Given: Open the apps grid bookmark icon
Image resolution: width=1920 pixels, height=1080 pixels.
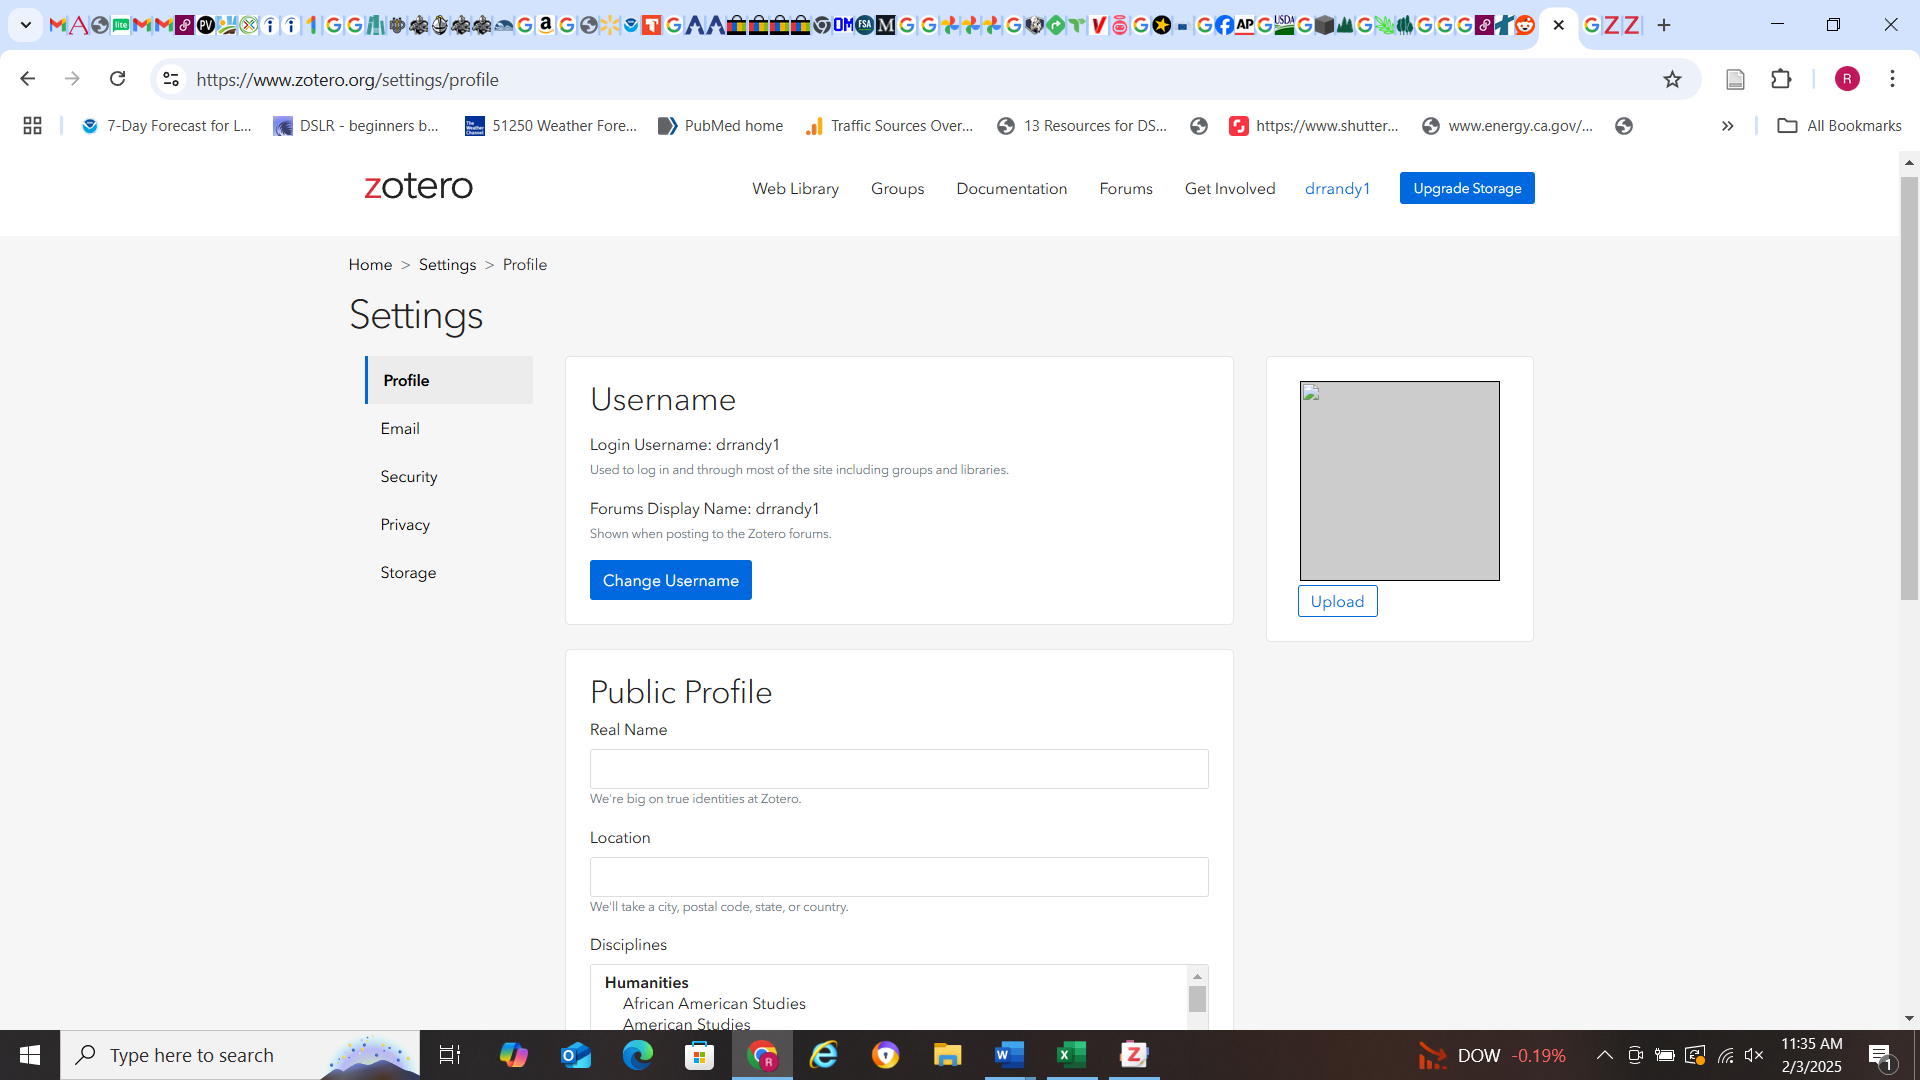Looking at the screenshot, I should (32, 126).
